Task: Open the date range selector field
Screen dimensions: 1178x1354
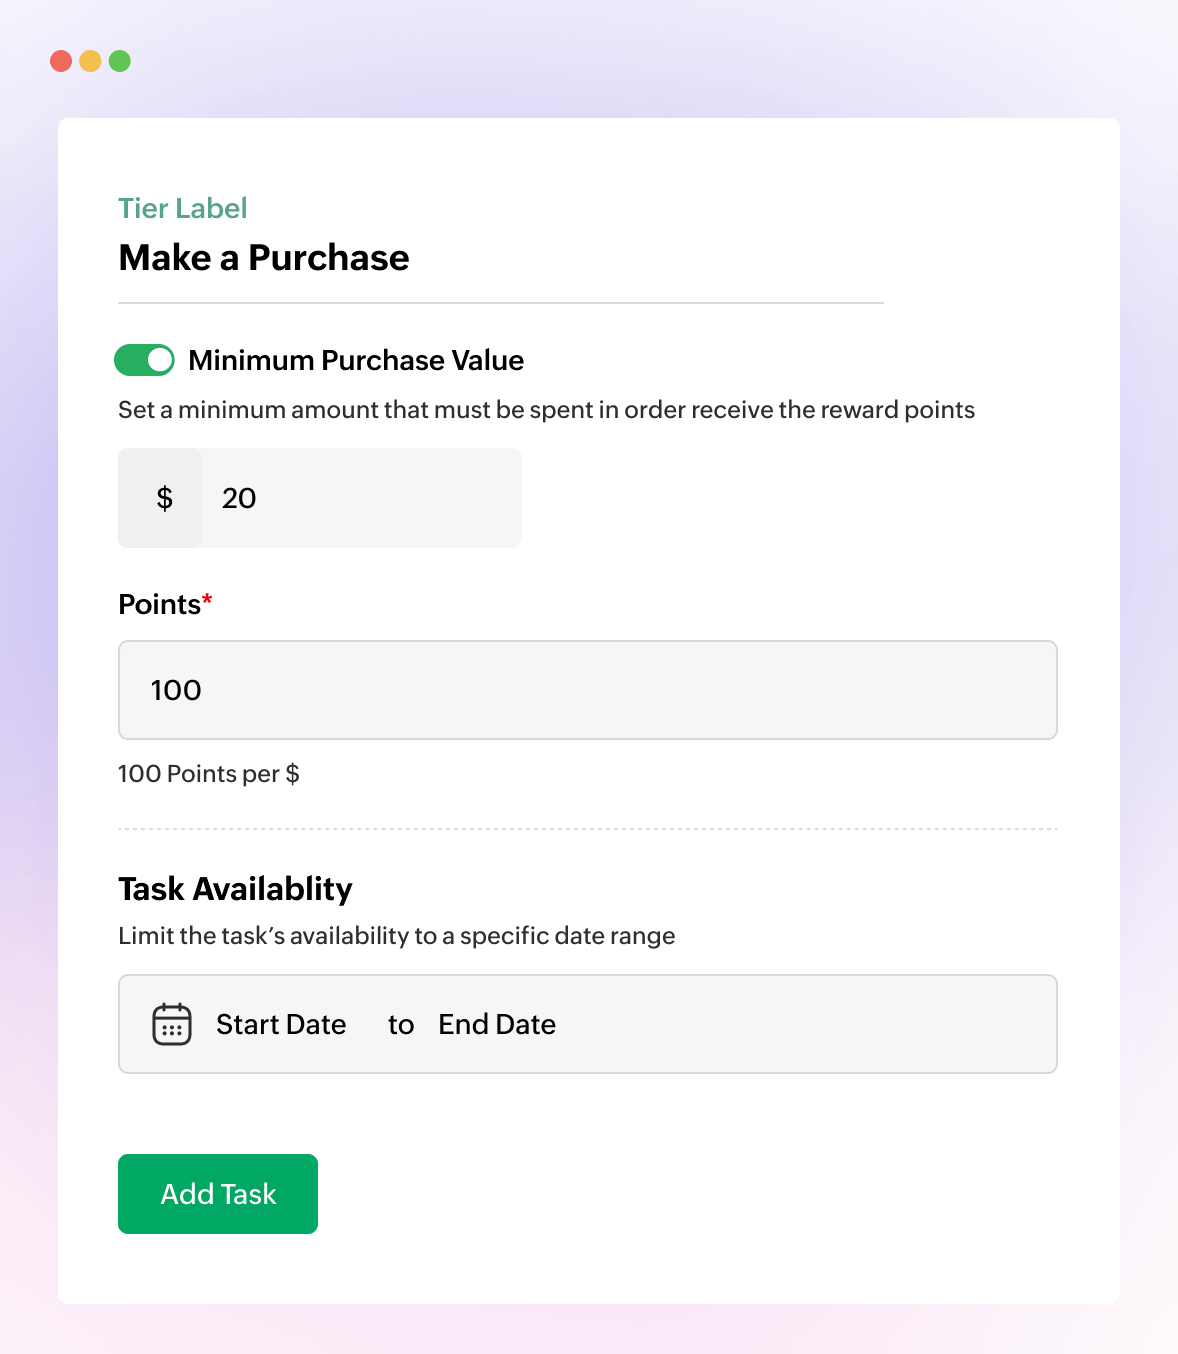Action: (x=588, y=1024)
